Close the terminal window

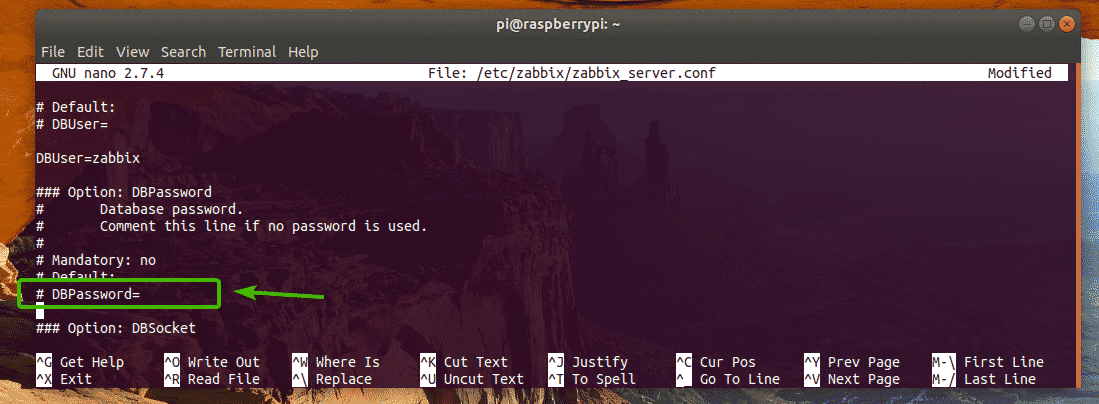tap(1067, 25)
